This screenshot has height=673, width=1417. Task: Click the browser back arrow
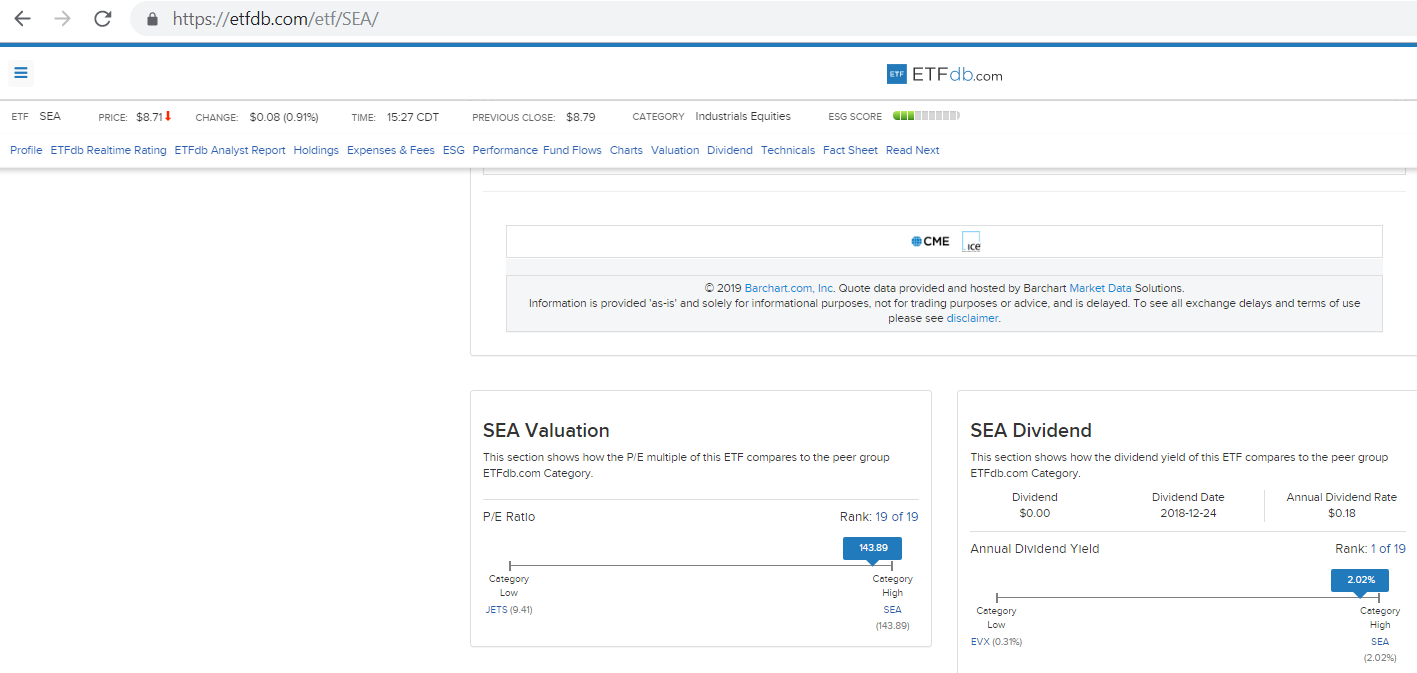click(x=22, y=19)
